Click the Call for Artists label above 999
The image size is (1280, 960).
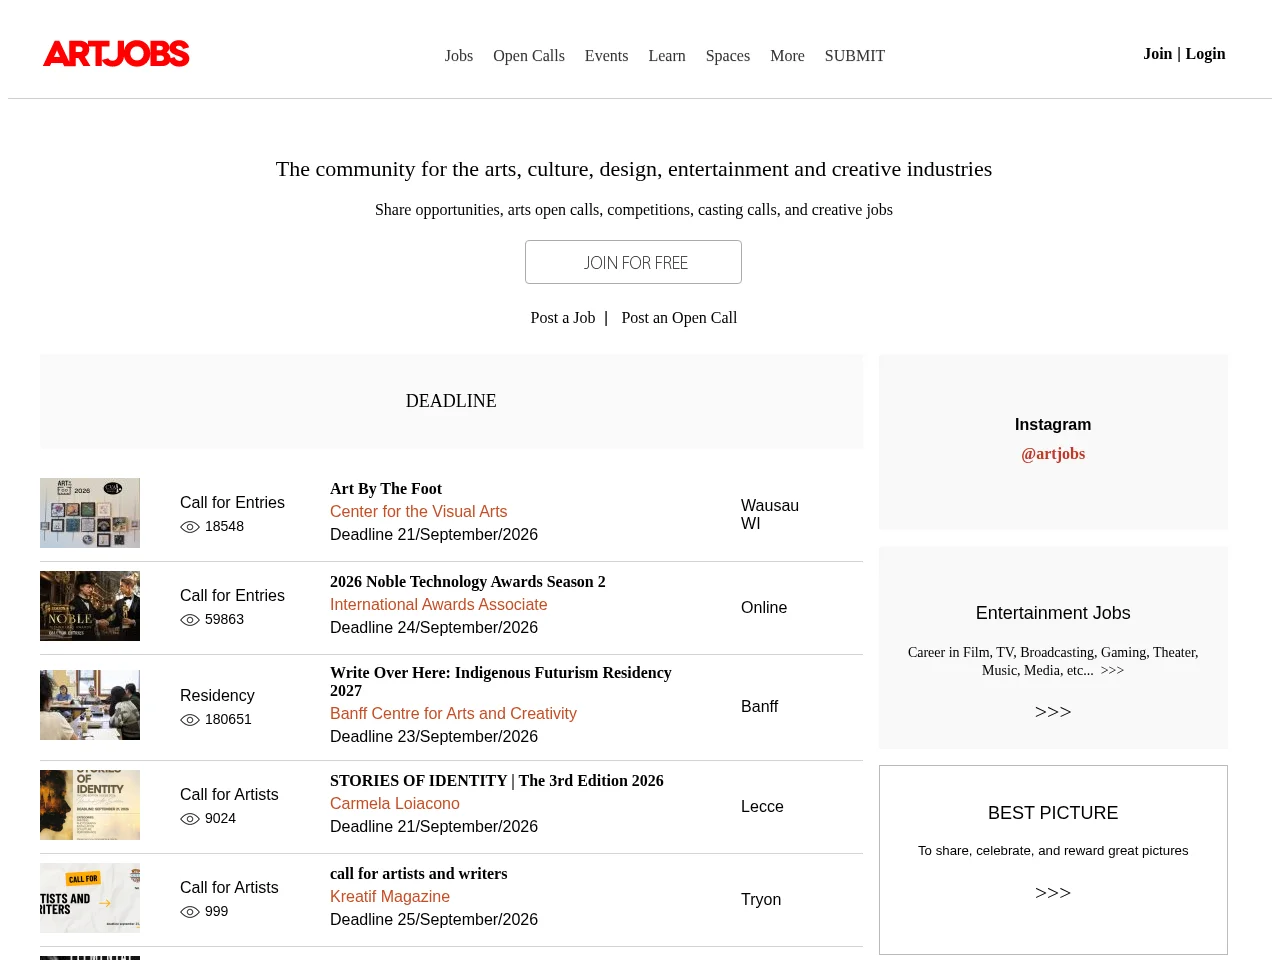[229, 888]
